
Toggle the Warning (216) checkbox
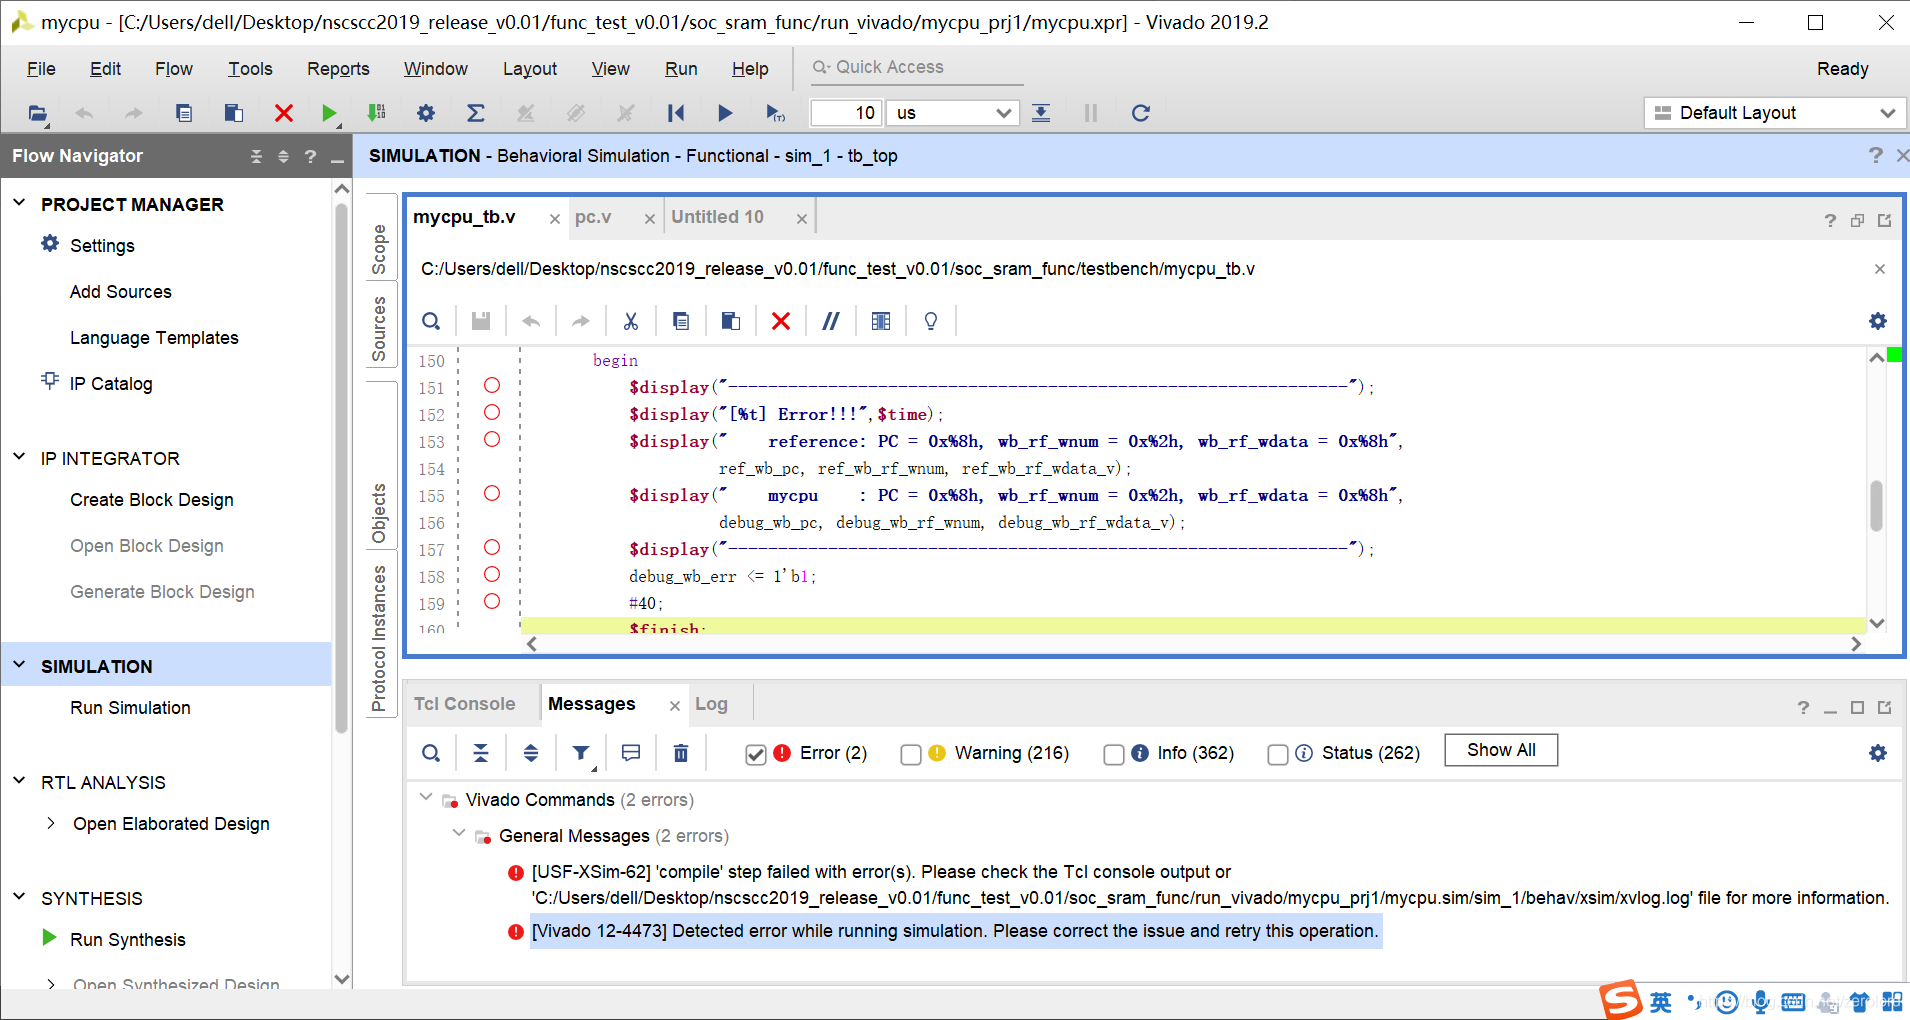click(x=911, y=754)
